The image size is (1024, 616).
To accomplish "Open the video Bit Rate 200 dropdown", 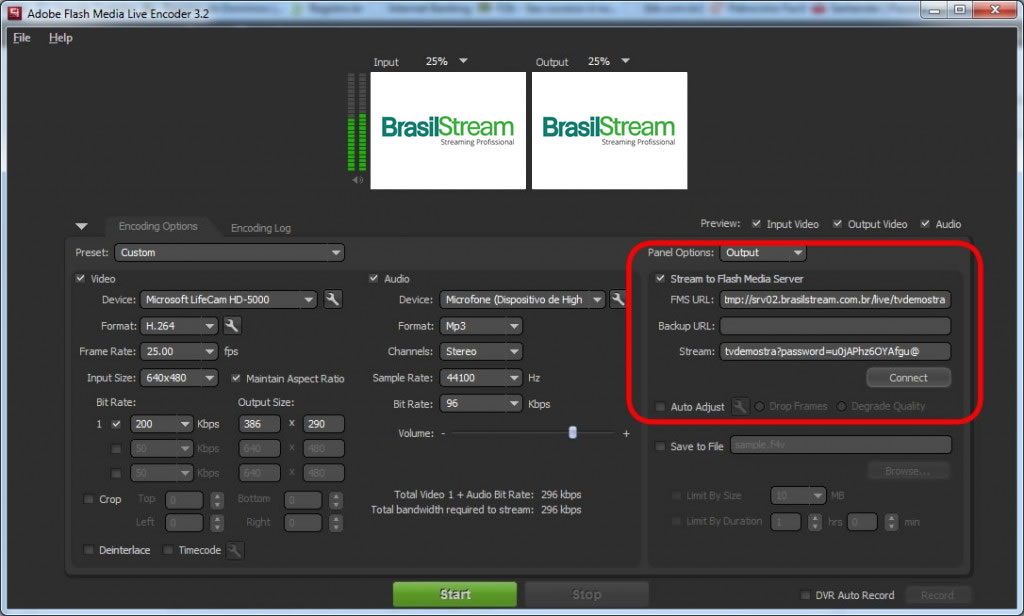I will coord(162,424).
